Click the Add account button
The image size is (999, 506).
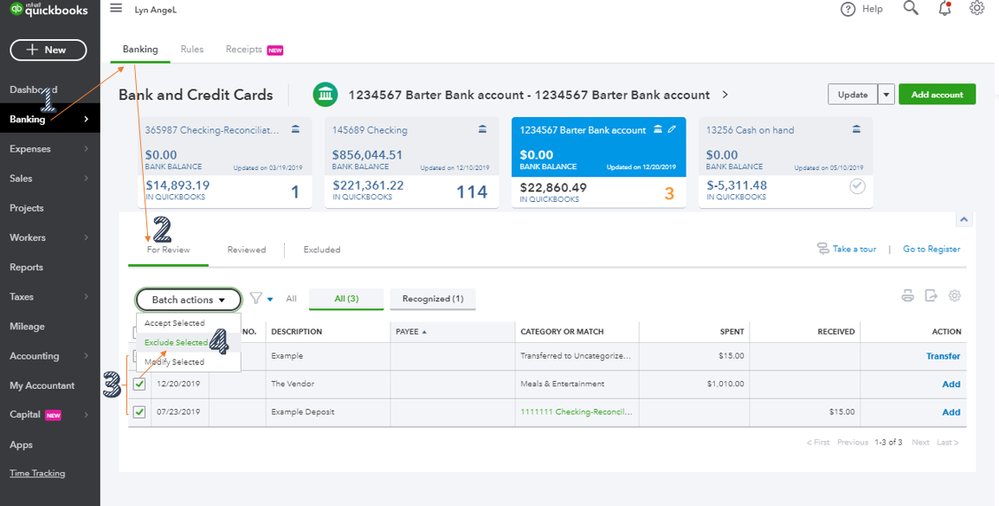(937, 94)
